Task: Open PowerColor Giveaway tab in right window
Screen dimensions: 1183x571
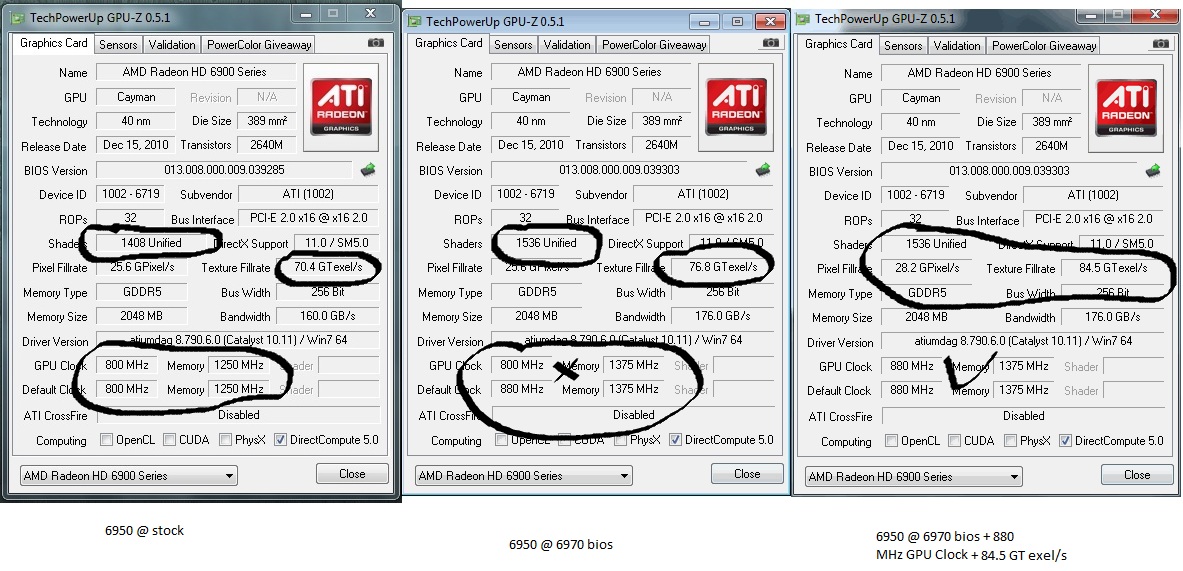Action: 1043,45
